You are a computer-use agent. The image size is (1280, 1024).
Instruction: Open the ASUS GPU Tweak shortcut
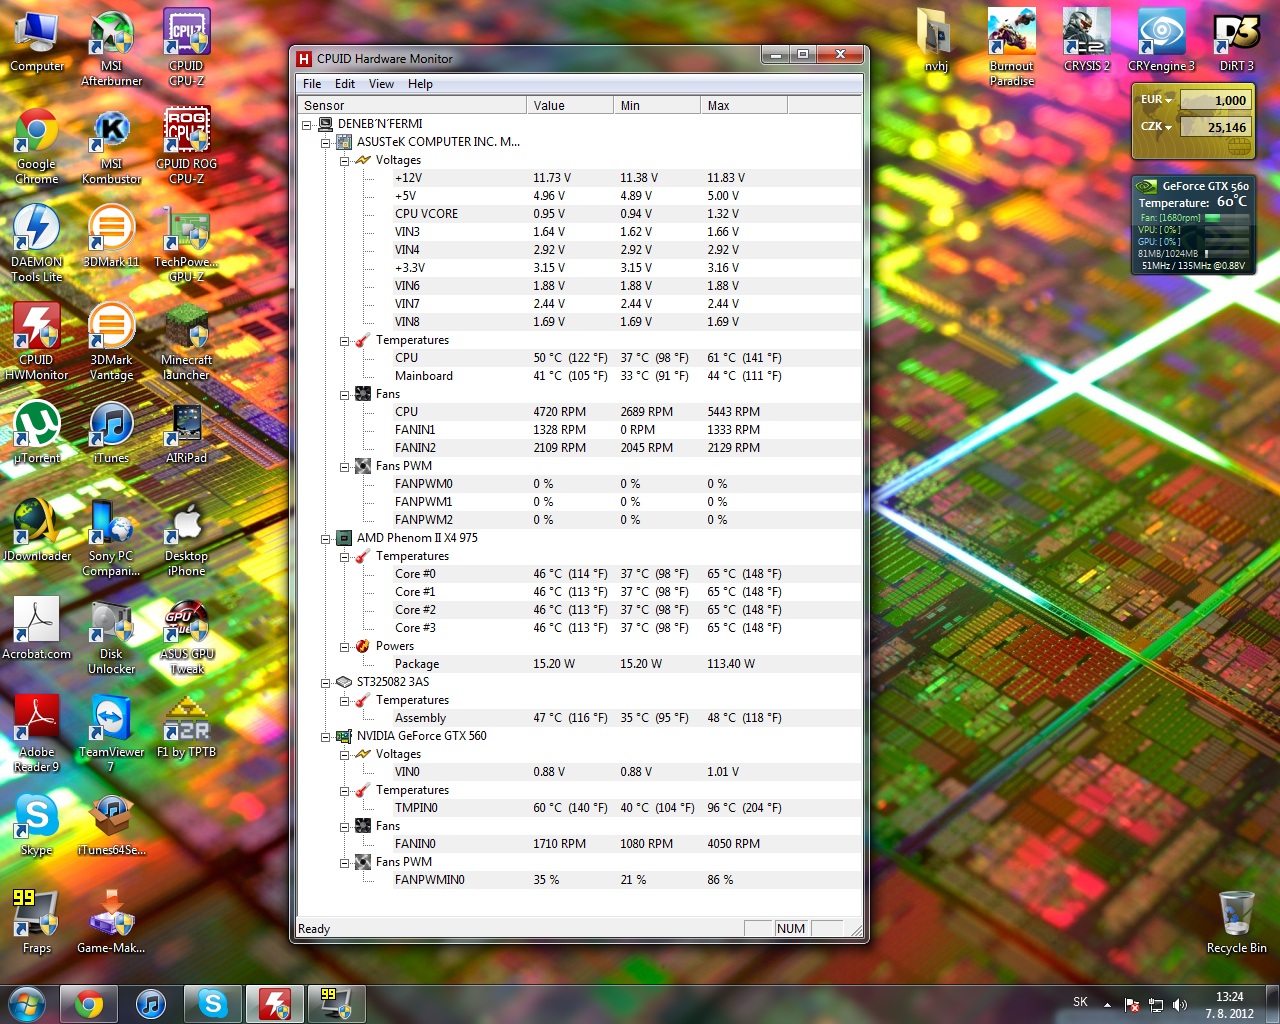(186, 636)
